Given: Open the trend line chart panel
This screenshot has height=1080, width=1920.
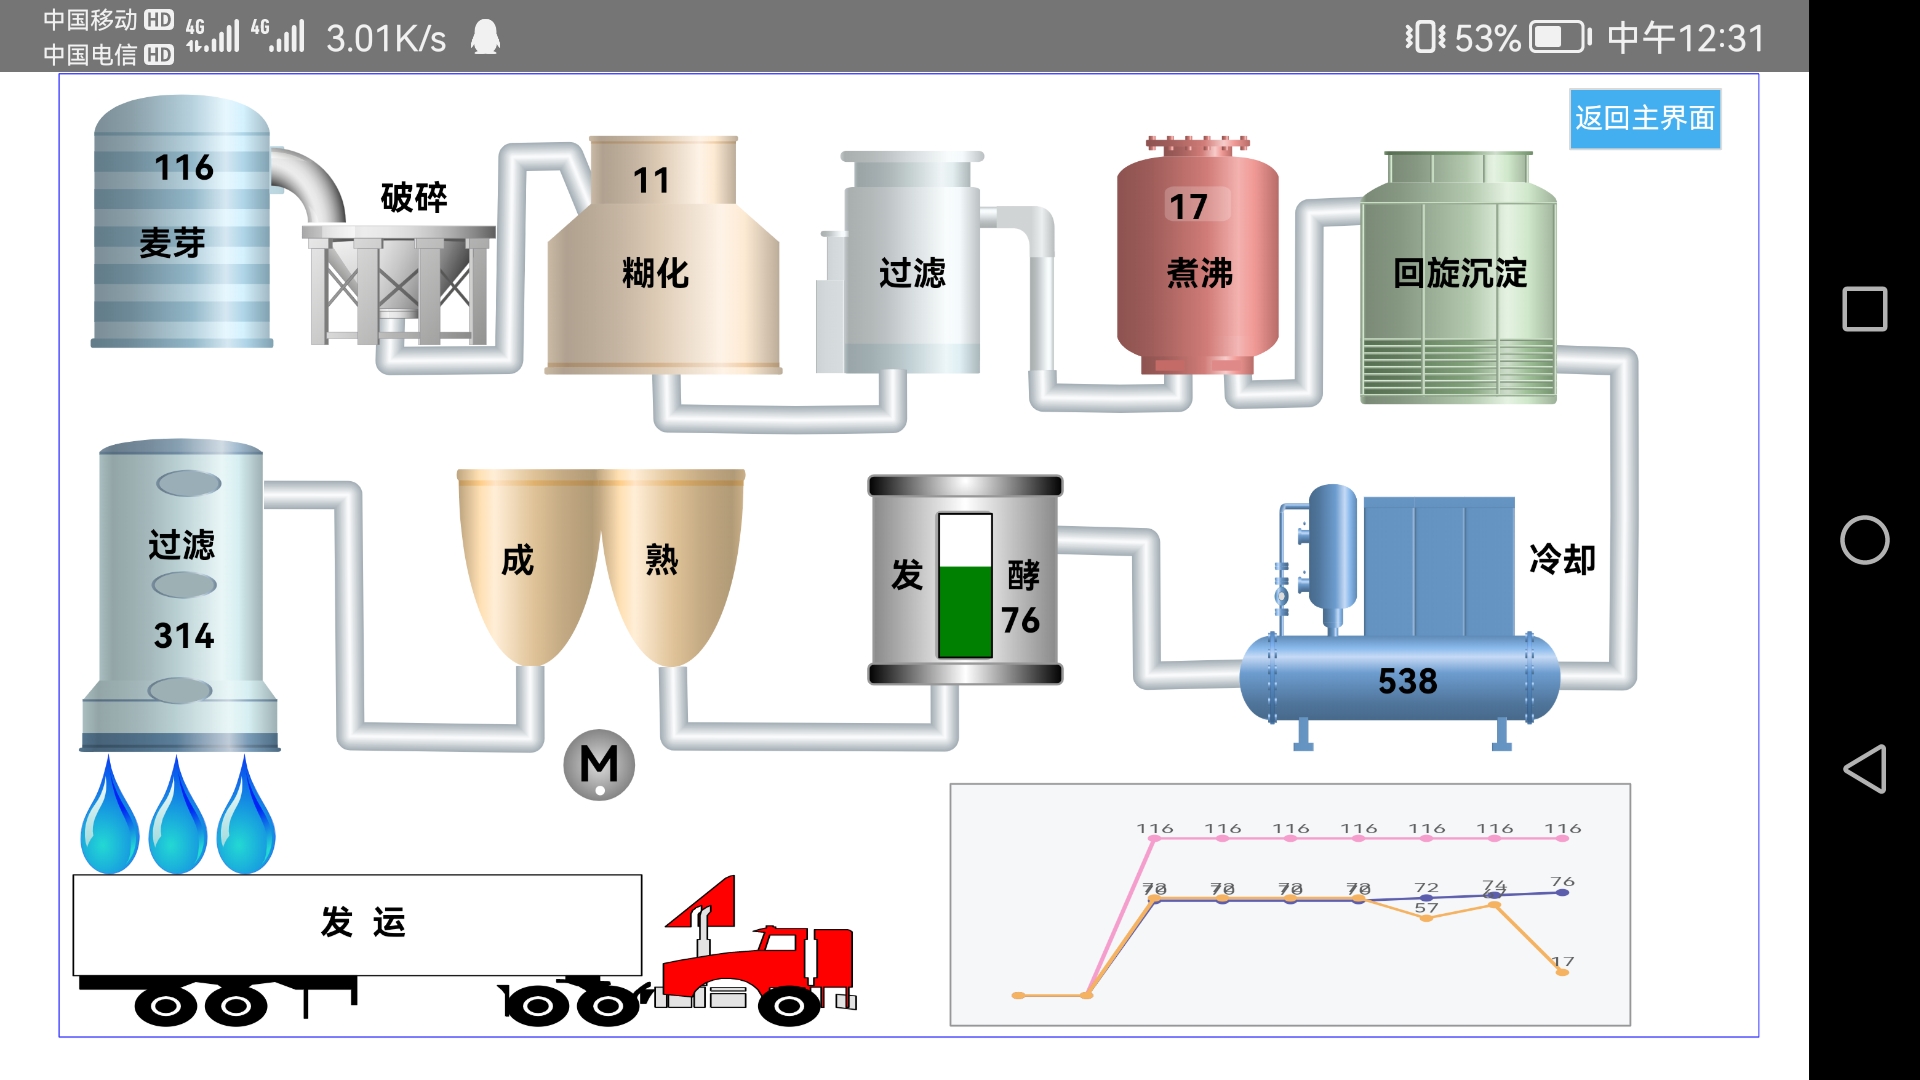Looking at the screenshot, I should coord(1290,905).
